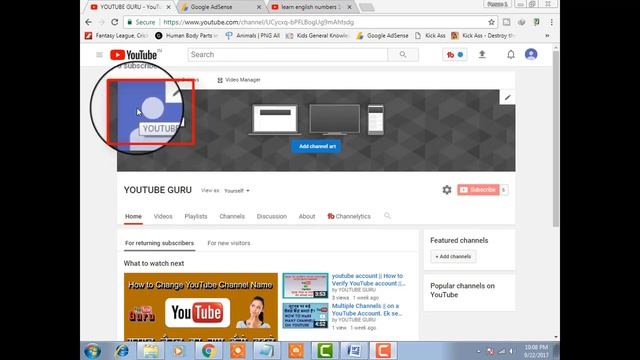The height and width of the screenshot is (360, 640).
Task: Open Human Body Parts bookmark
Action: tap(186, 36)
